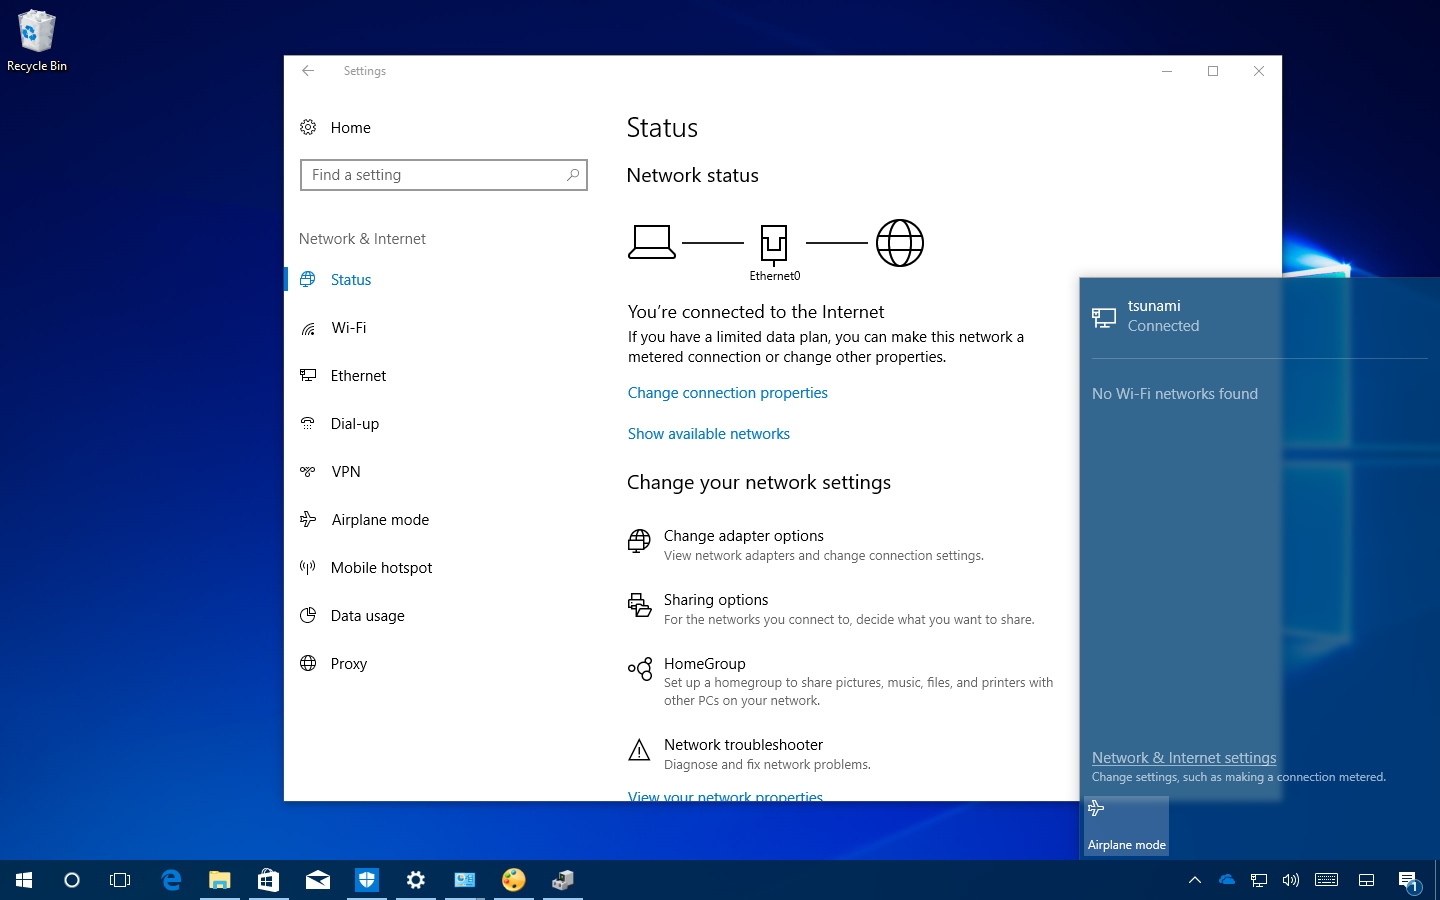Select Dial-up in Network sidebar
1440x900 pixels.
(x=354, y=423)
